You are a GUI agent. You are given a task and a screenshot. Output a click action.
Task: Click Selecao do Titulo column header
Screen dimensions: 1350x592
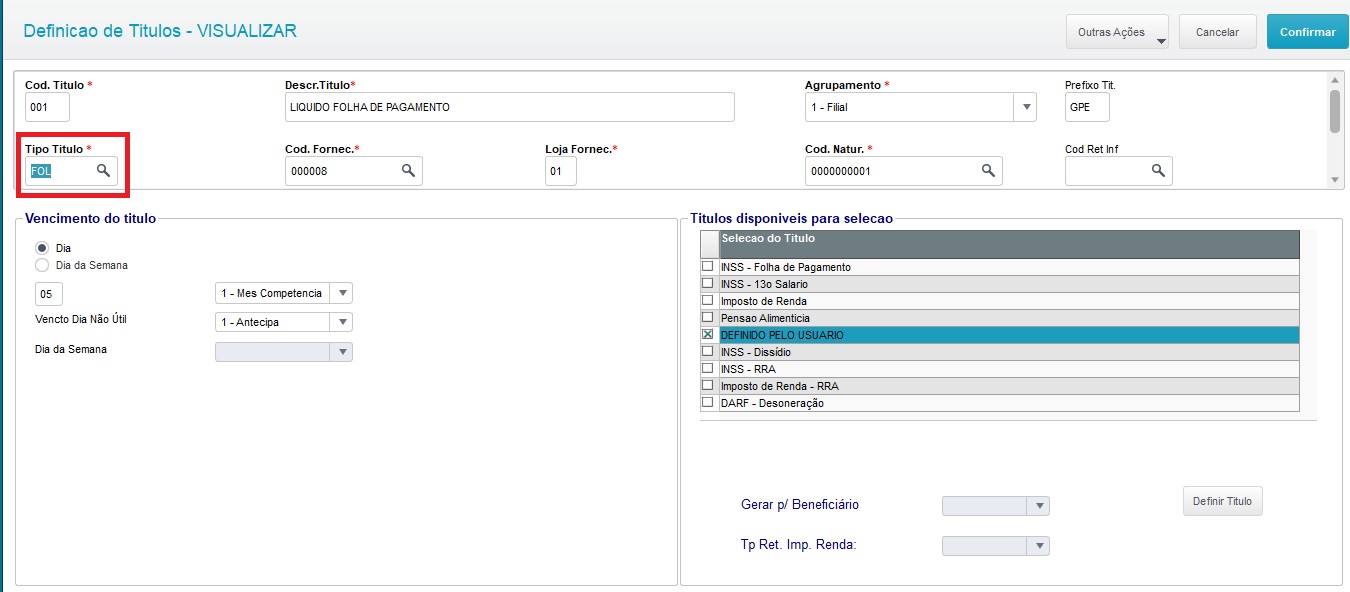pos(1009,244)
